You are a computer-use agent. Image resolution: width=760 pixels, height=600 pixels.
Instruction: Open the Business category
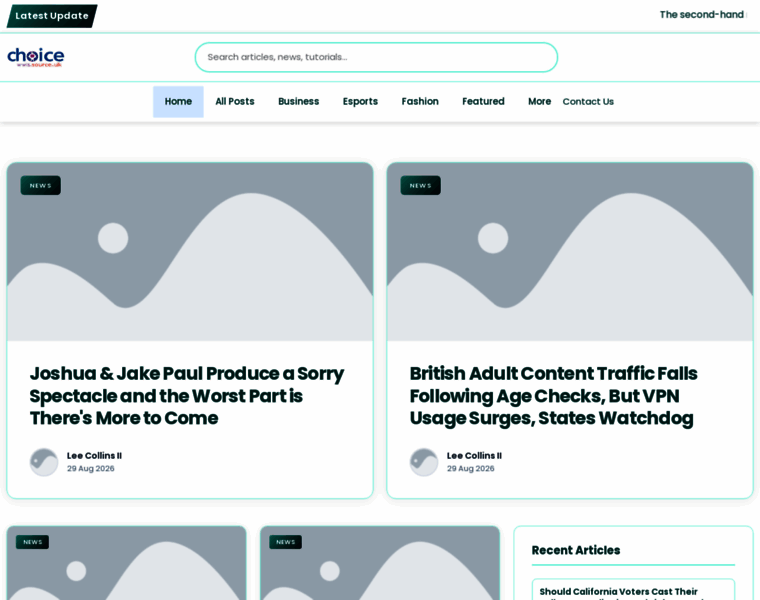pos(299,102)
